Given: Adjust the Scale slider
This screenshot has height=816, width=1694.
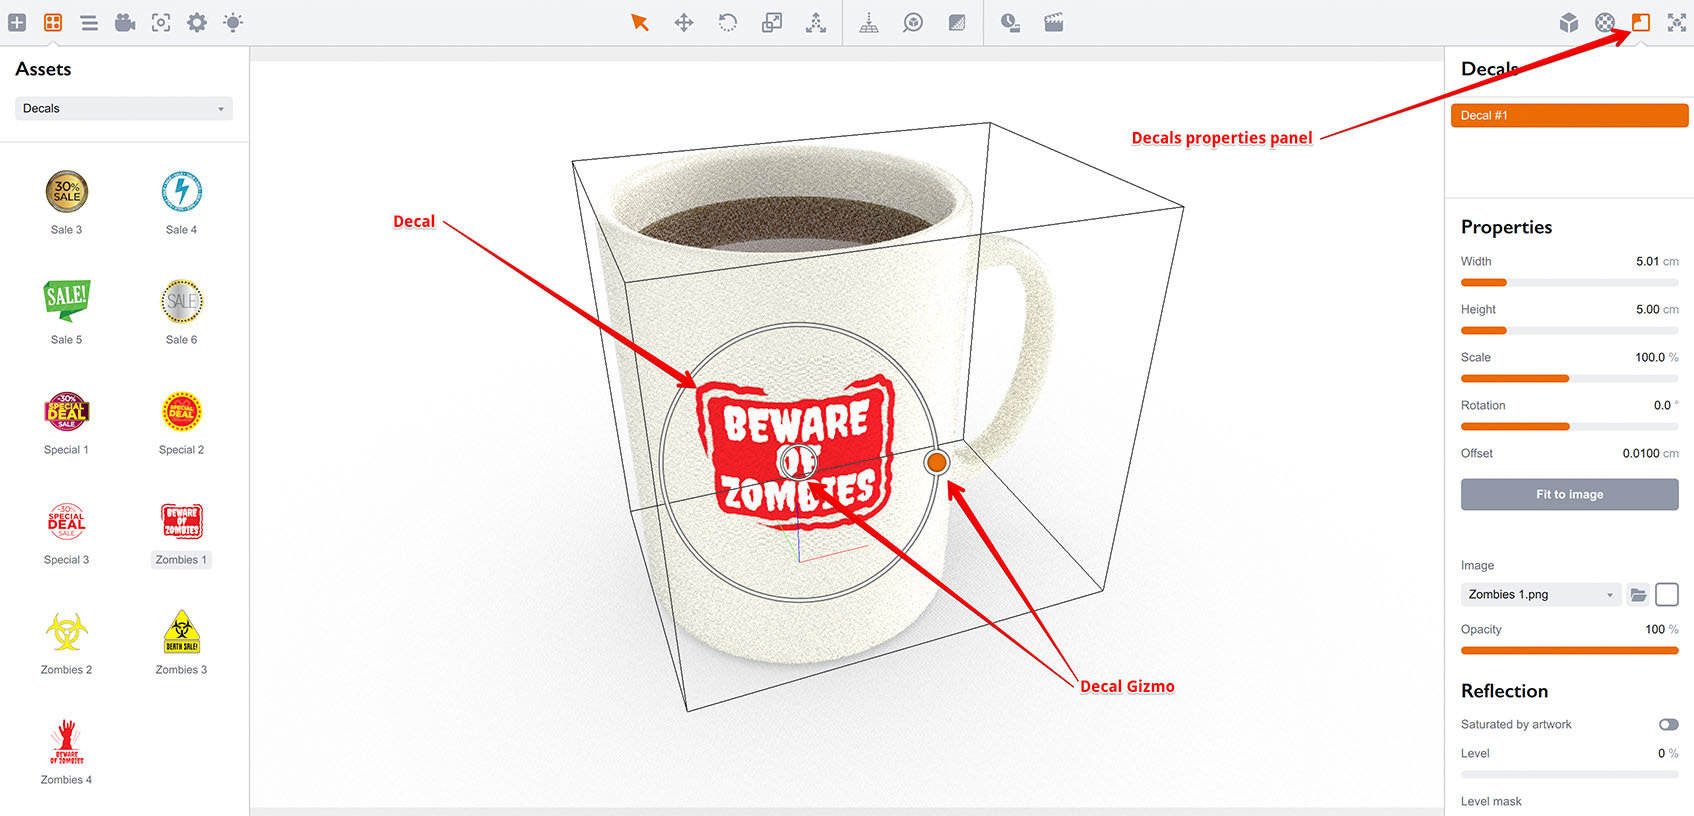Looking at the screenshot, I should [x=1570, y=379].
